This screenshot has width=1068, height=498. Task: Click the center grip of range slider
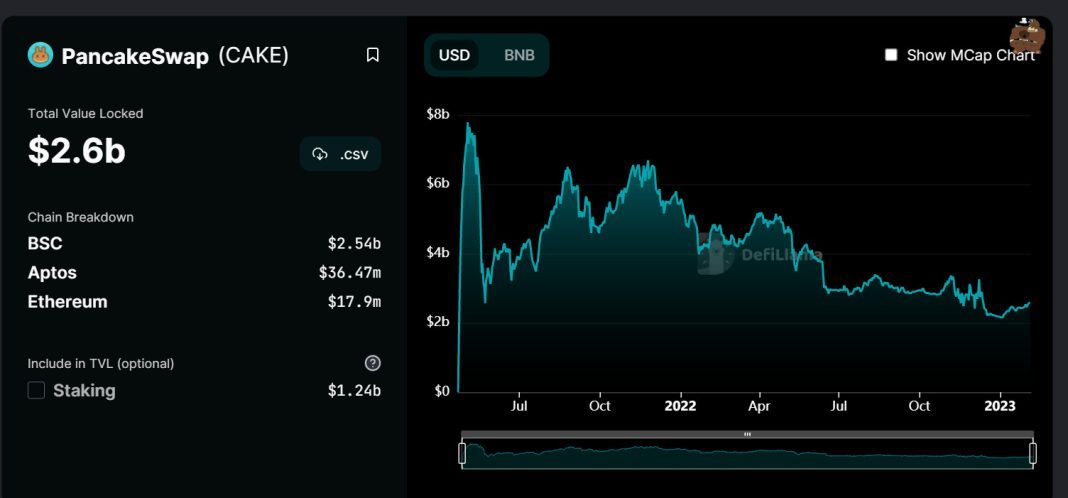point(747,434)
